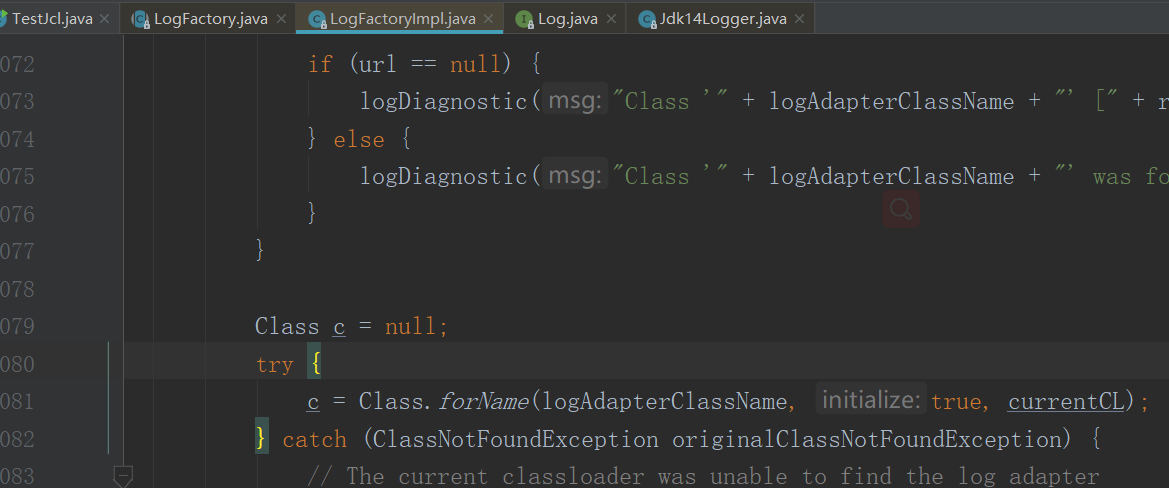Screen dimensions: 1169x488
Task: Click the 'null' keyword on line 079
Action: coord(410,327)
